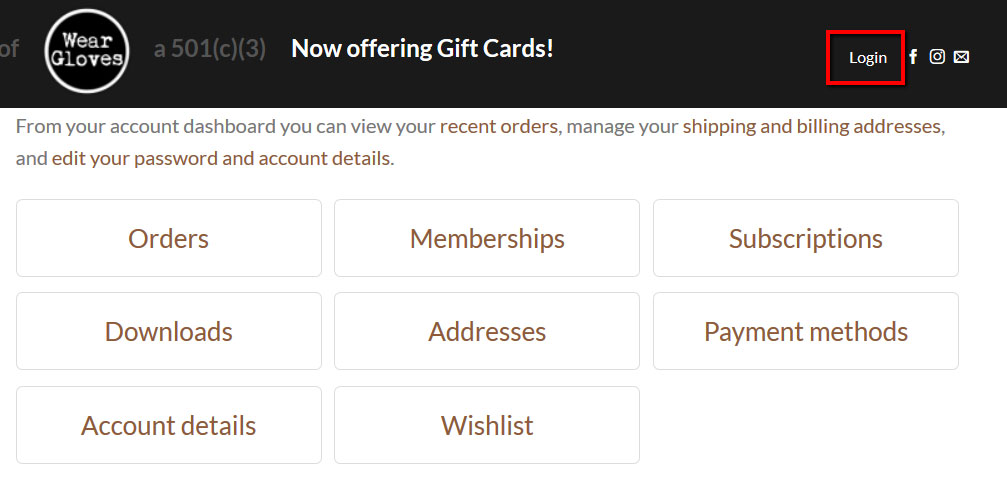
Task: Open the Addresses tile
Action: tap(487, 331)
